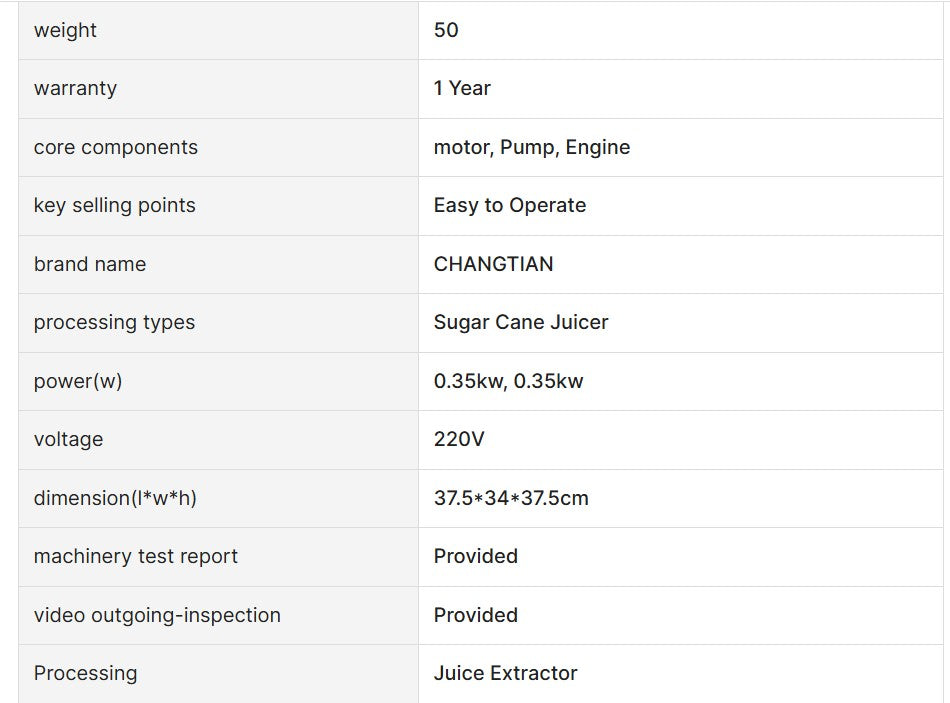
Task: Select the 'Easy to Operate' value
Action: [x=509, y=205]
